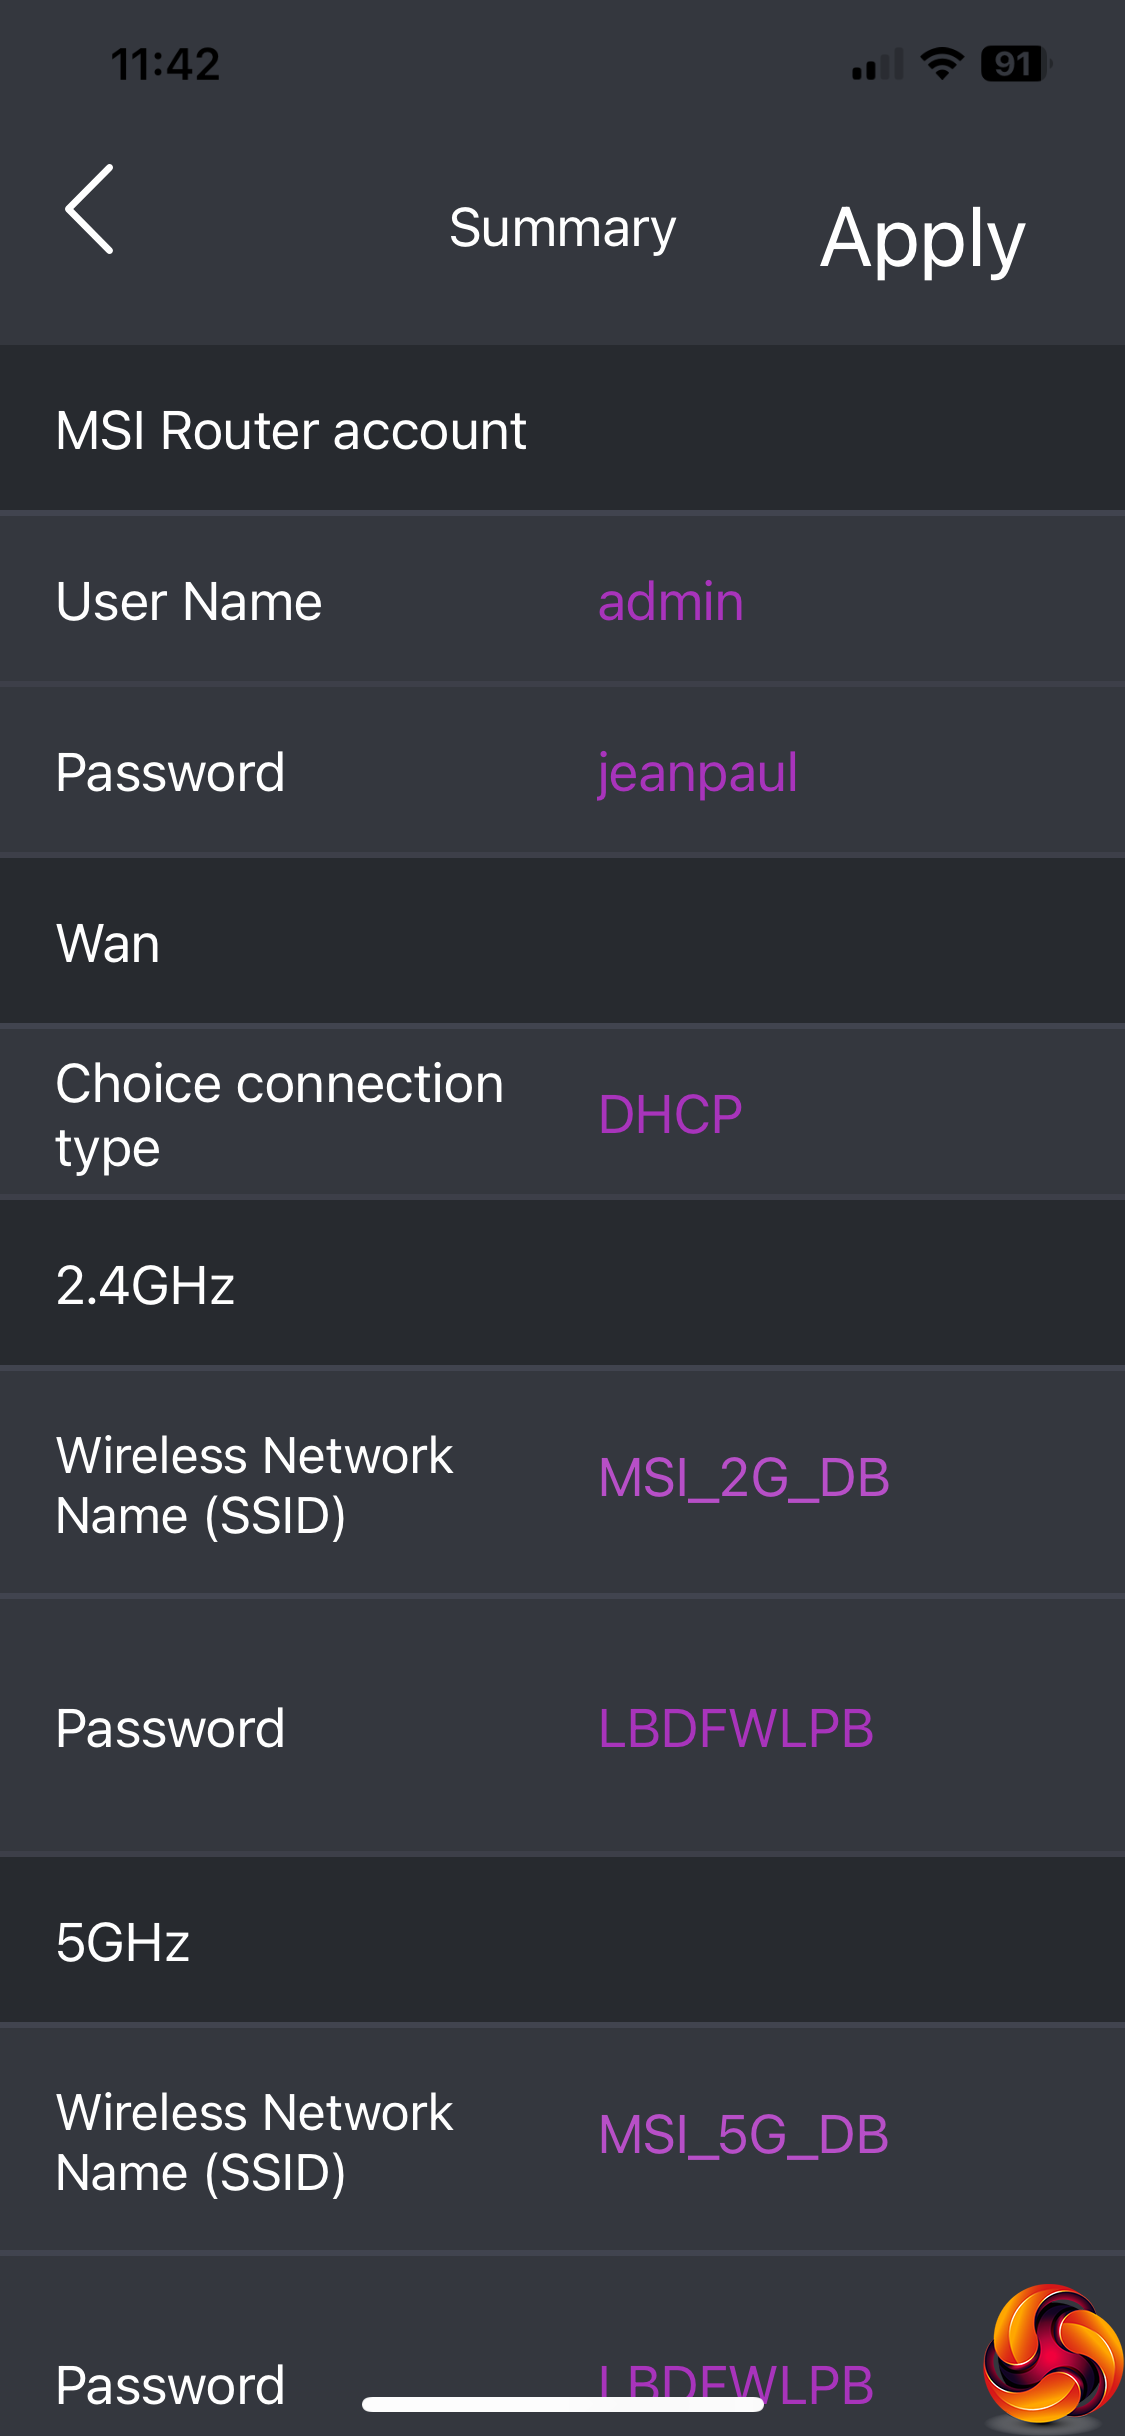Tap the cellular signal bars icon
The height and width of the screenshot is (2436, 1125).
pos(877,65)
